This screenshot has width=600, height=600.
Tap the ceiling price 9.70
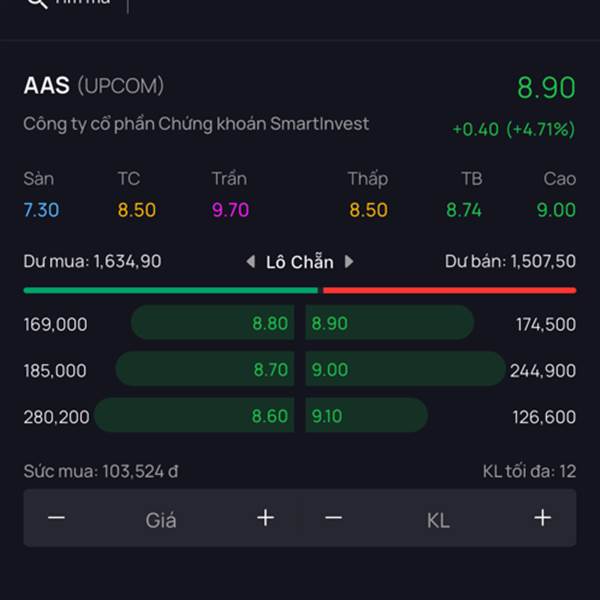pyautogui.click(x=230, y=210)
